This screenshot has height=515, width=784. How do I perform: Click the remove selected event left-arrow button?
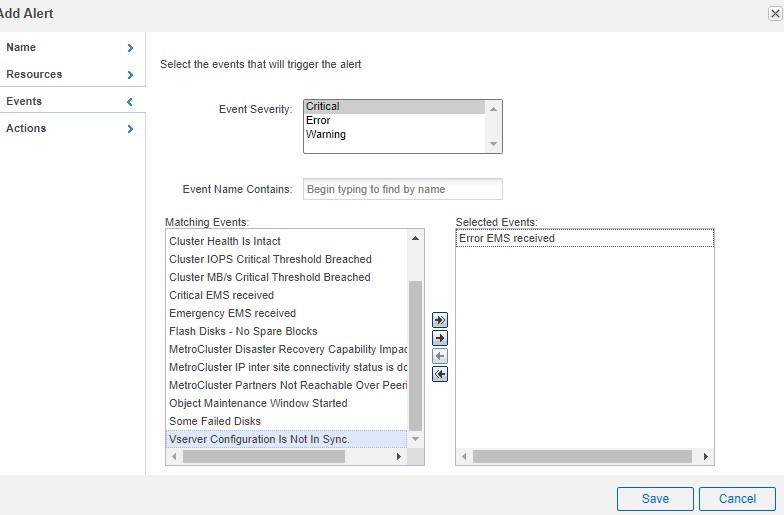pyautogui.click(x=439, y=356)
